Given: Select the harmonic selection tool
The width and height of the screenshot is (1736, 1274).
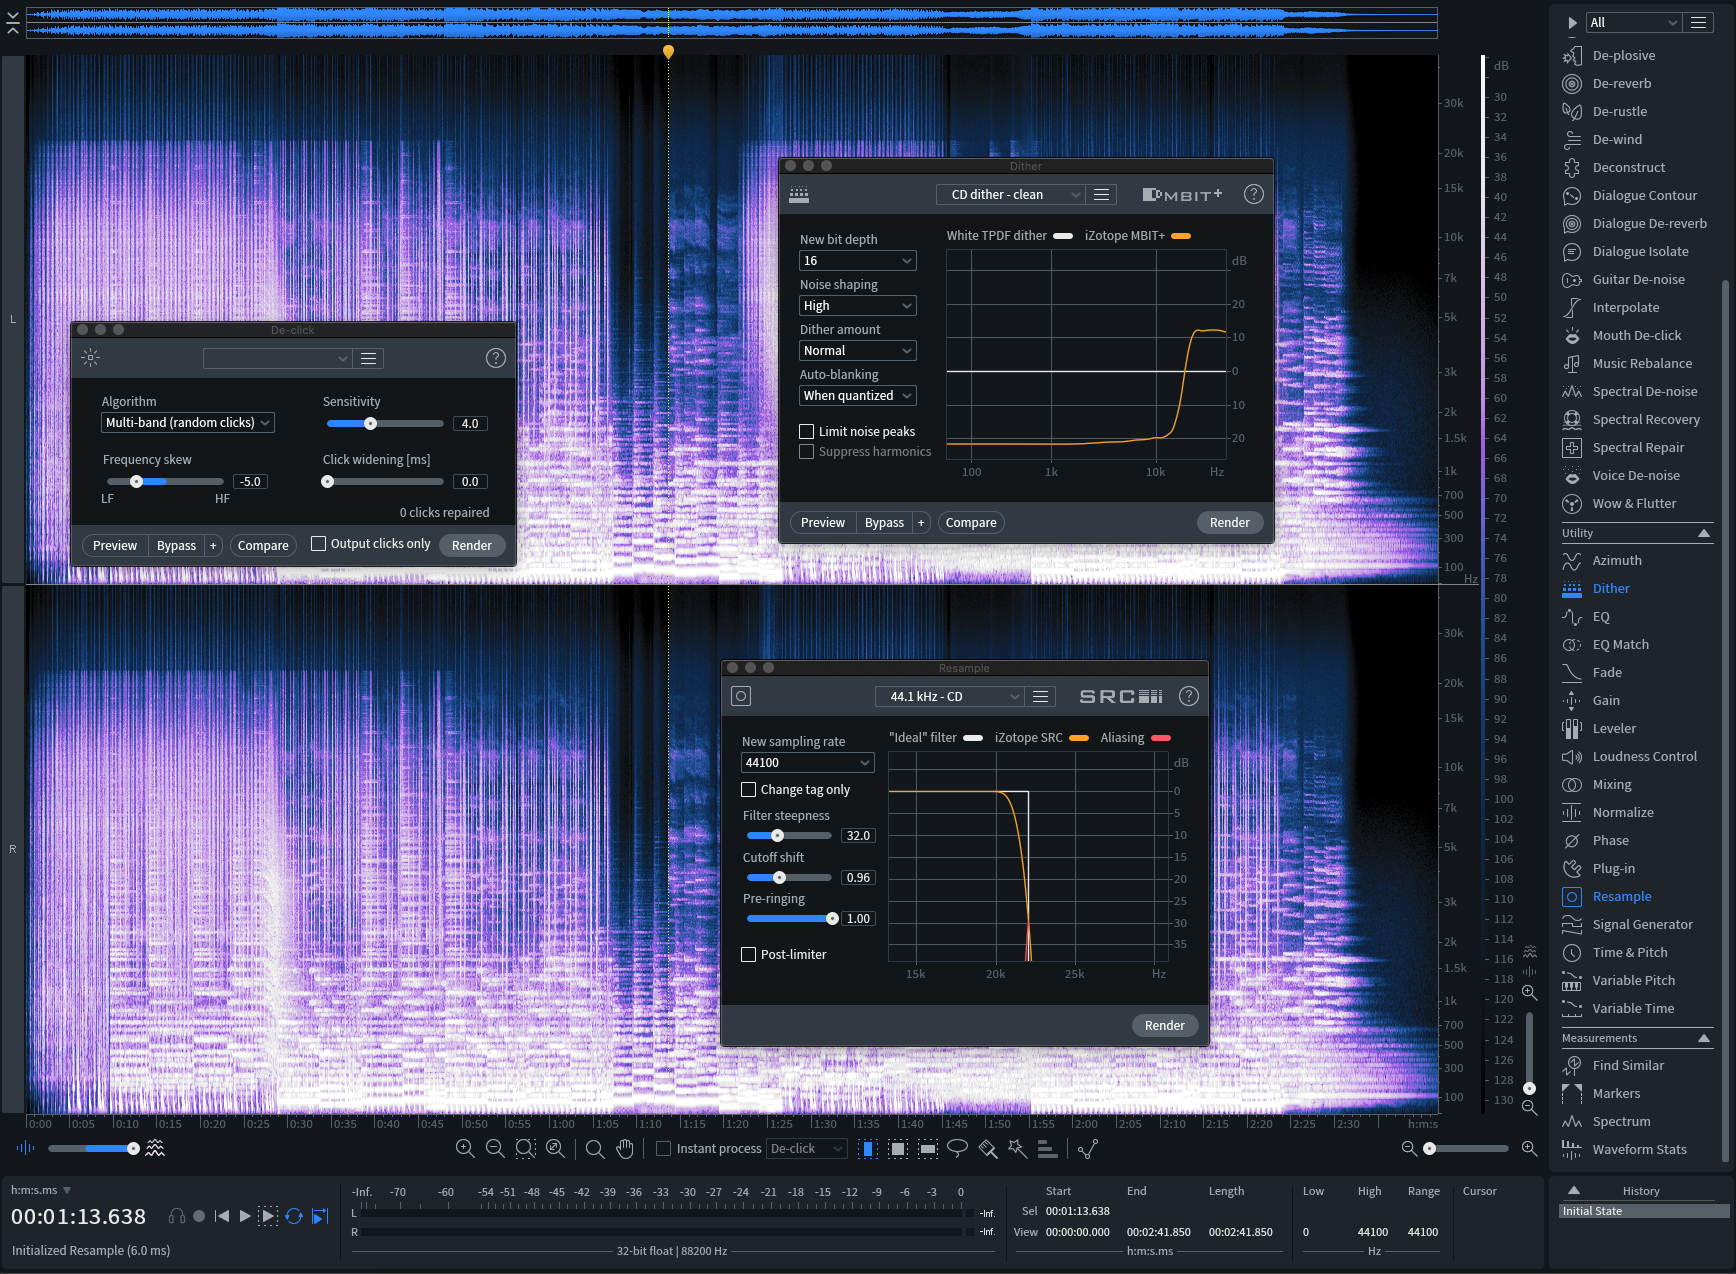Looking at the screenshot, I should coord(1047,1149).
